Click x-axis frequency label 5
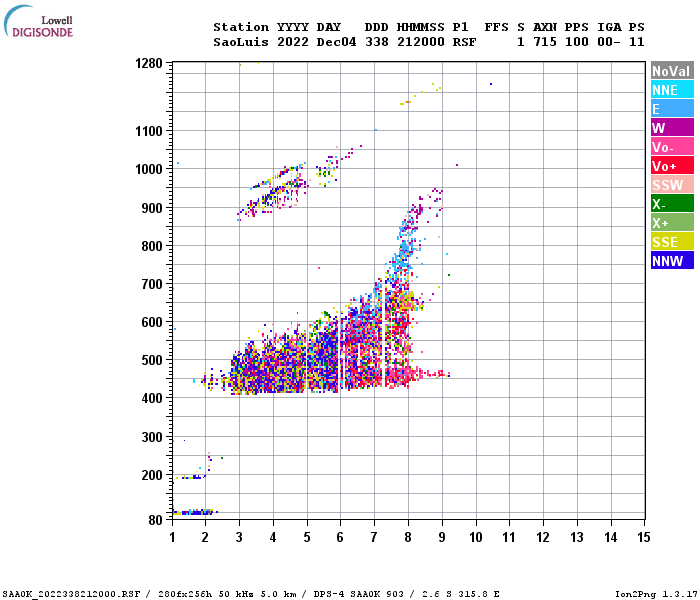 pos(307,537)
